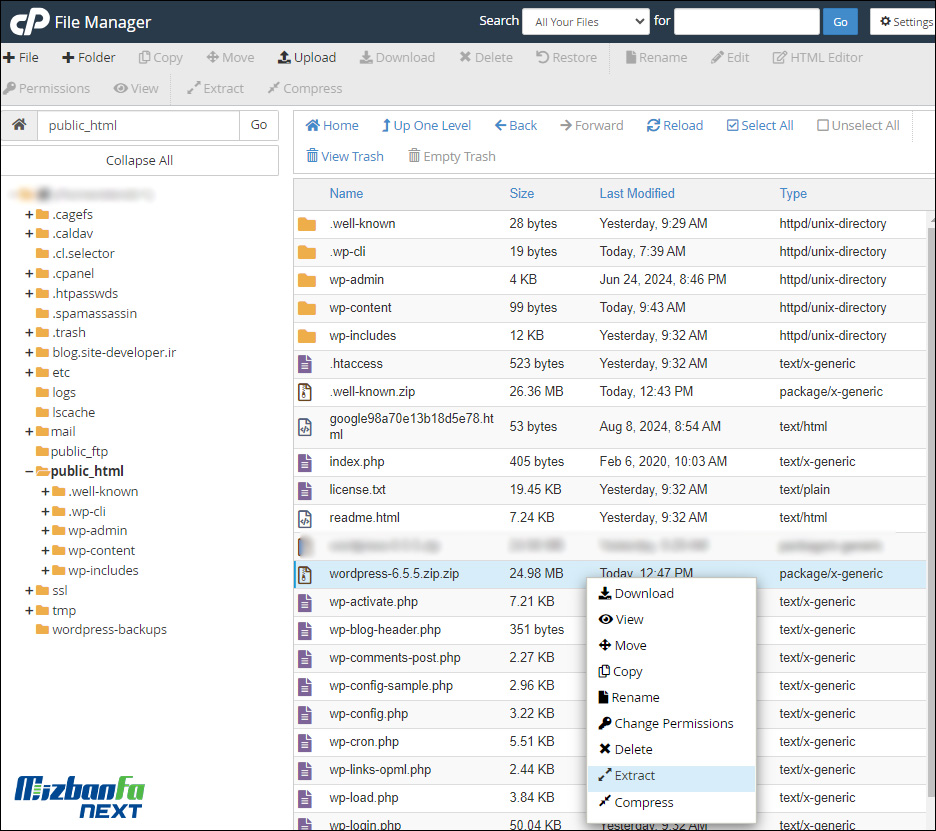Click the Restore toolbar button
This screenshot has height=831, width=936.
tap(566, 57)
